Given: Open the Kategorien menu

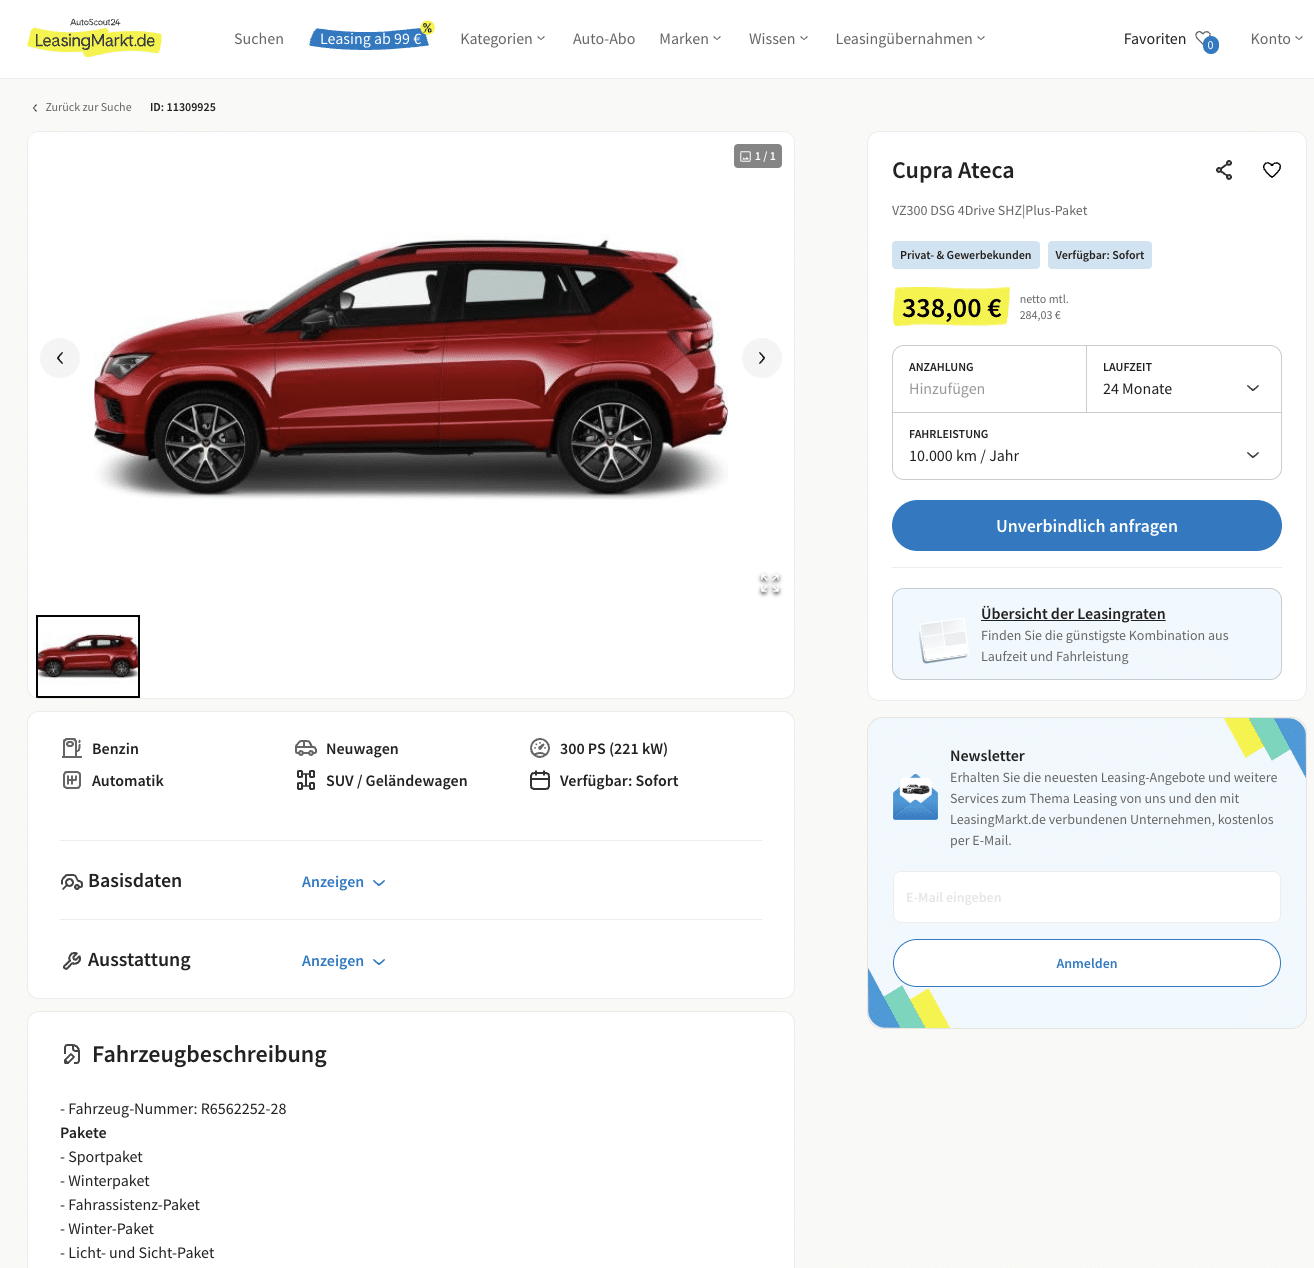Looking at the screenshot, I should (x=503, y=39).
